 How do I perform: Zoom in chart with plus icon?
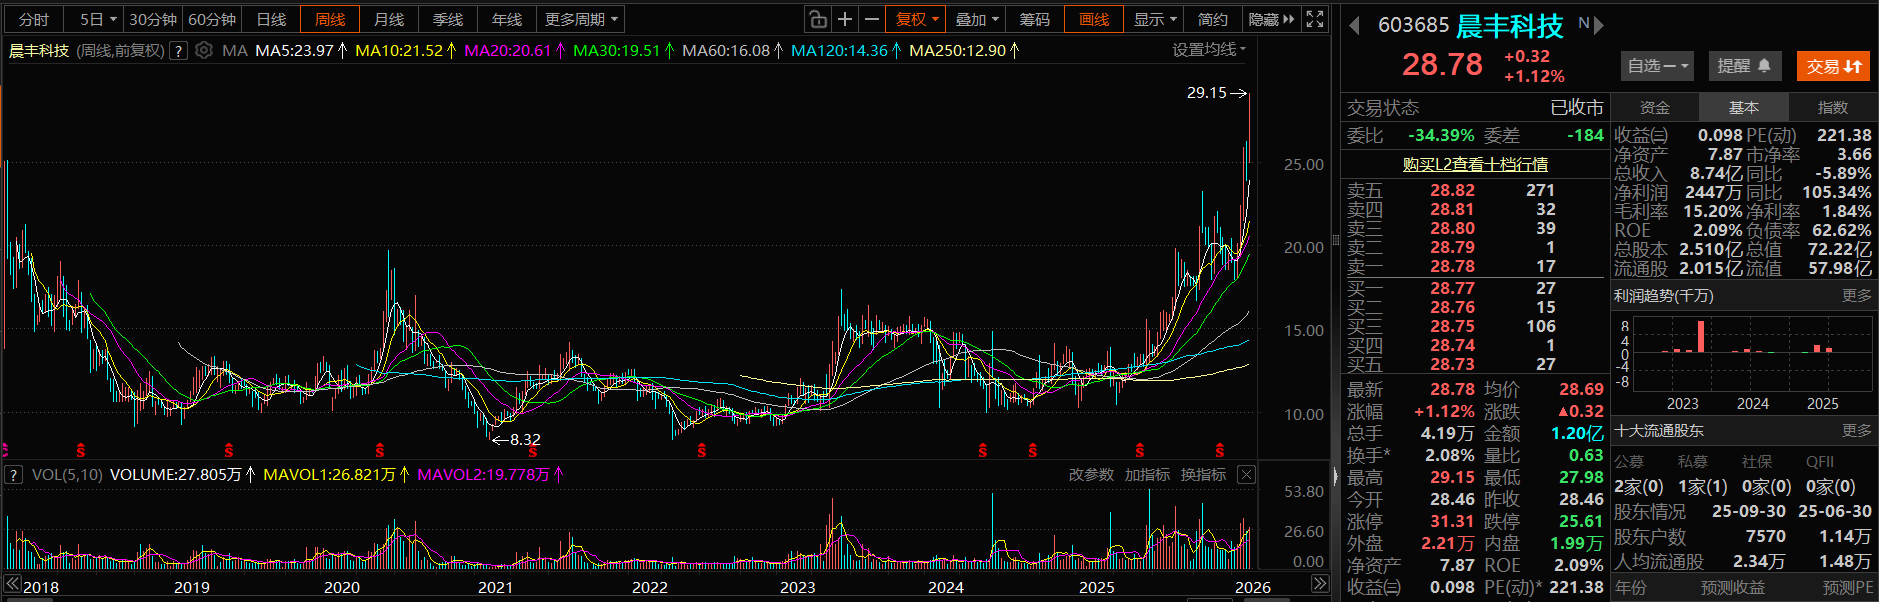tap(845, 19)
